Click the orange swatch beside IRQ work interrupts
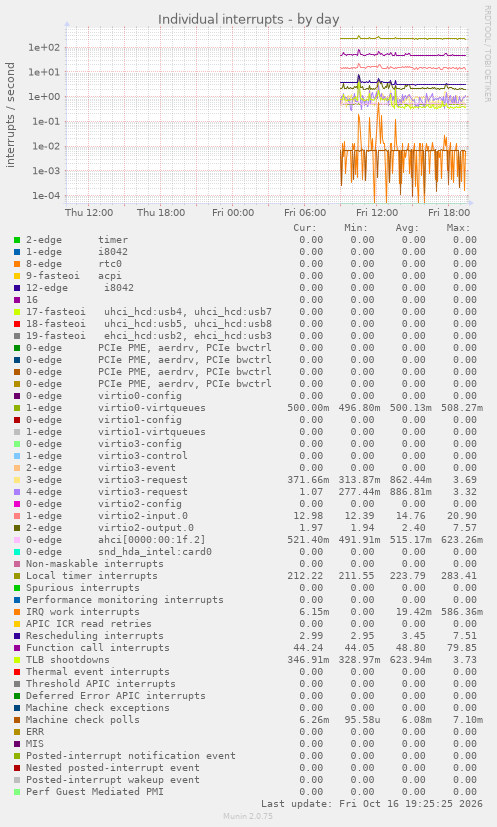The image size is (497, 827). tap(17, 612)
